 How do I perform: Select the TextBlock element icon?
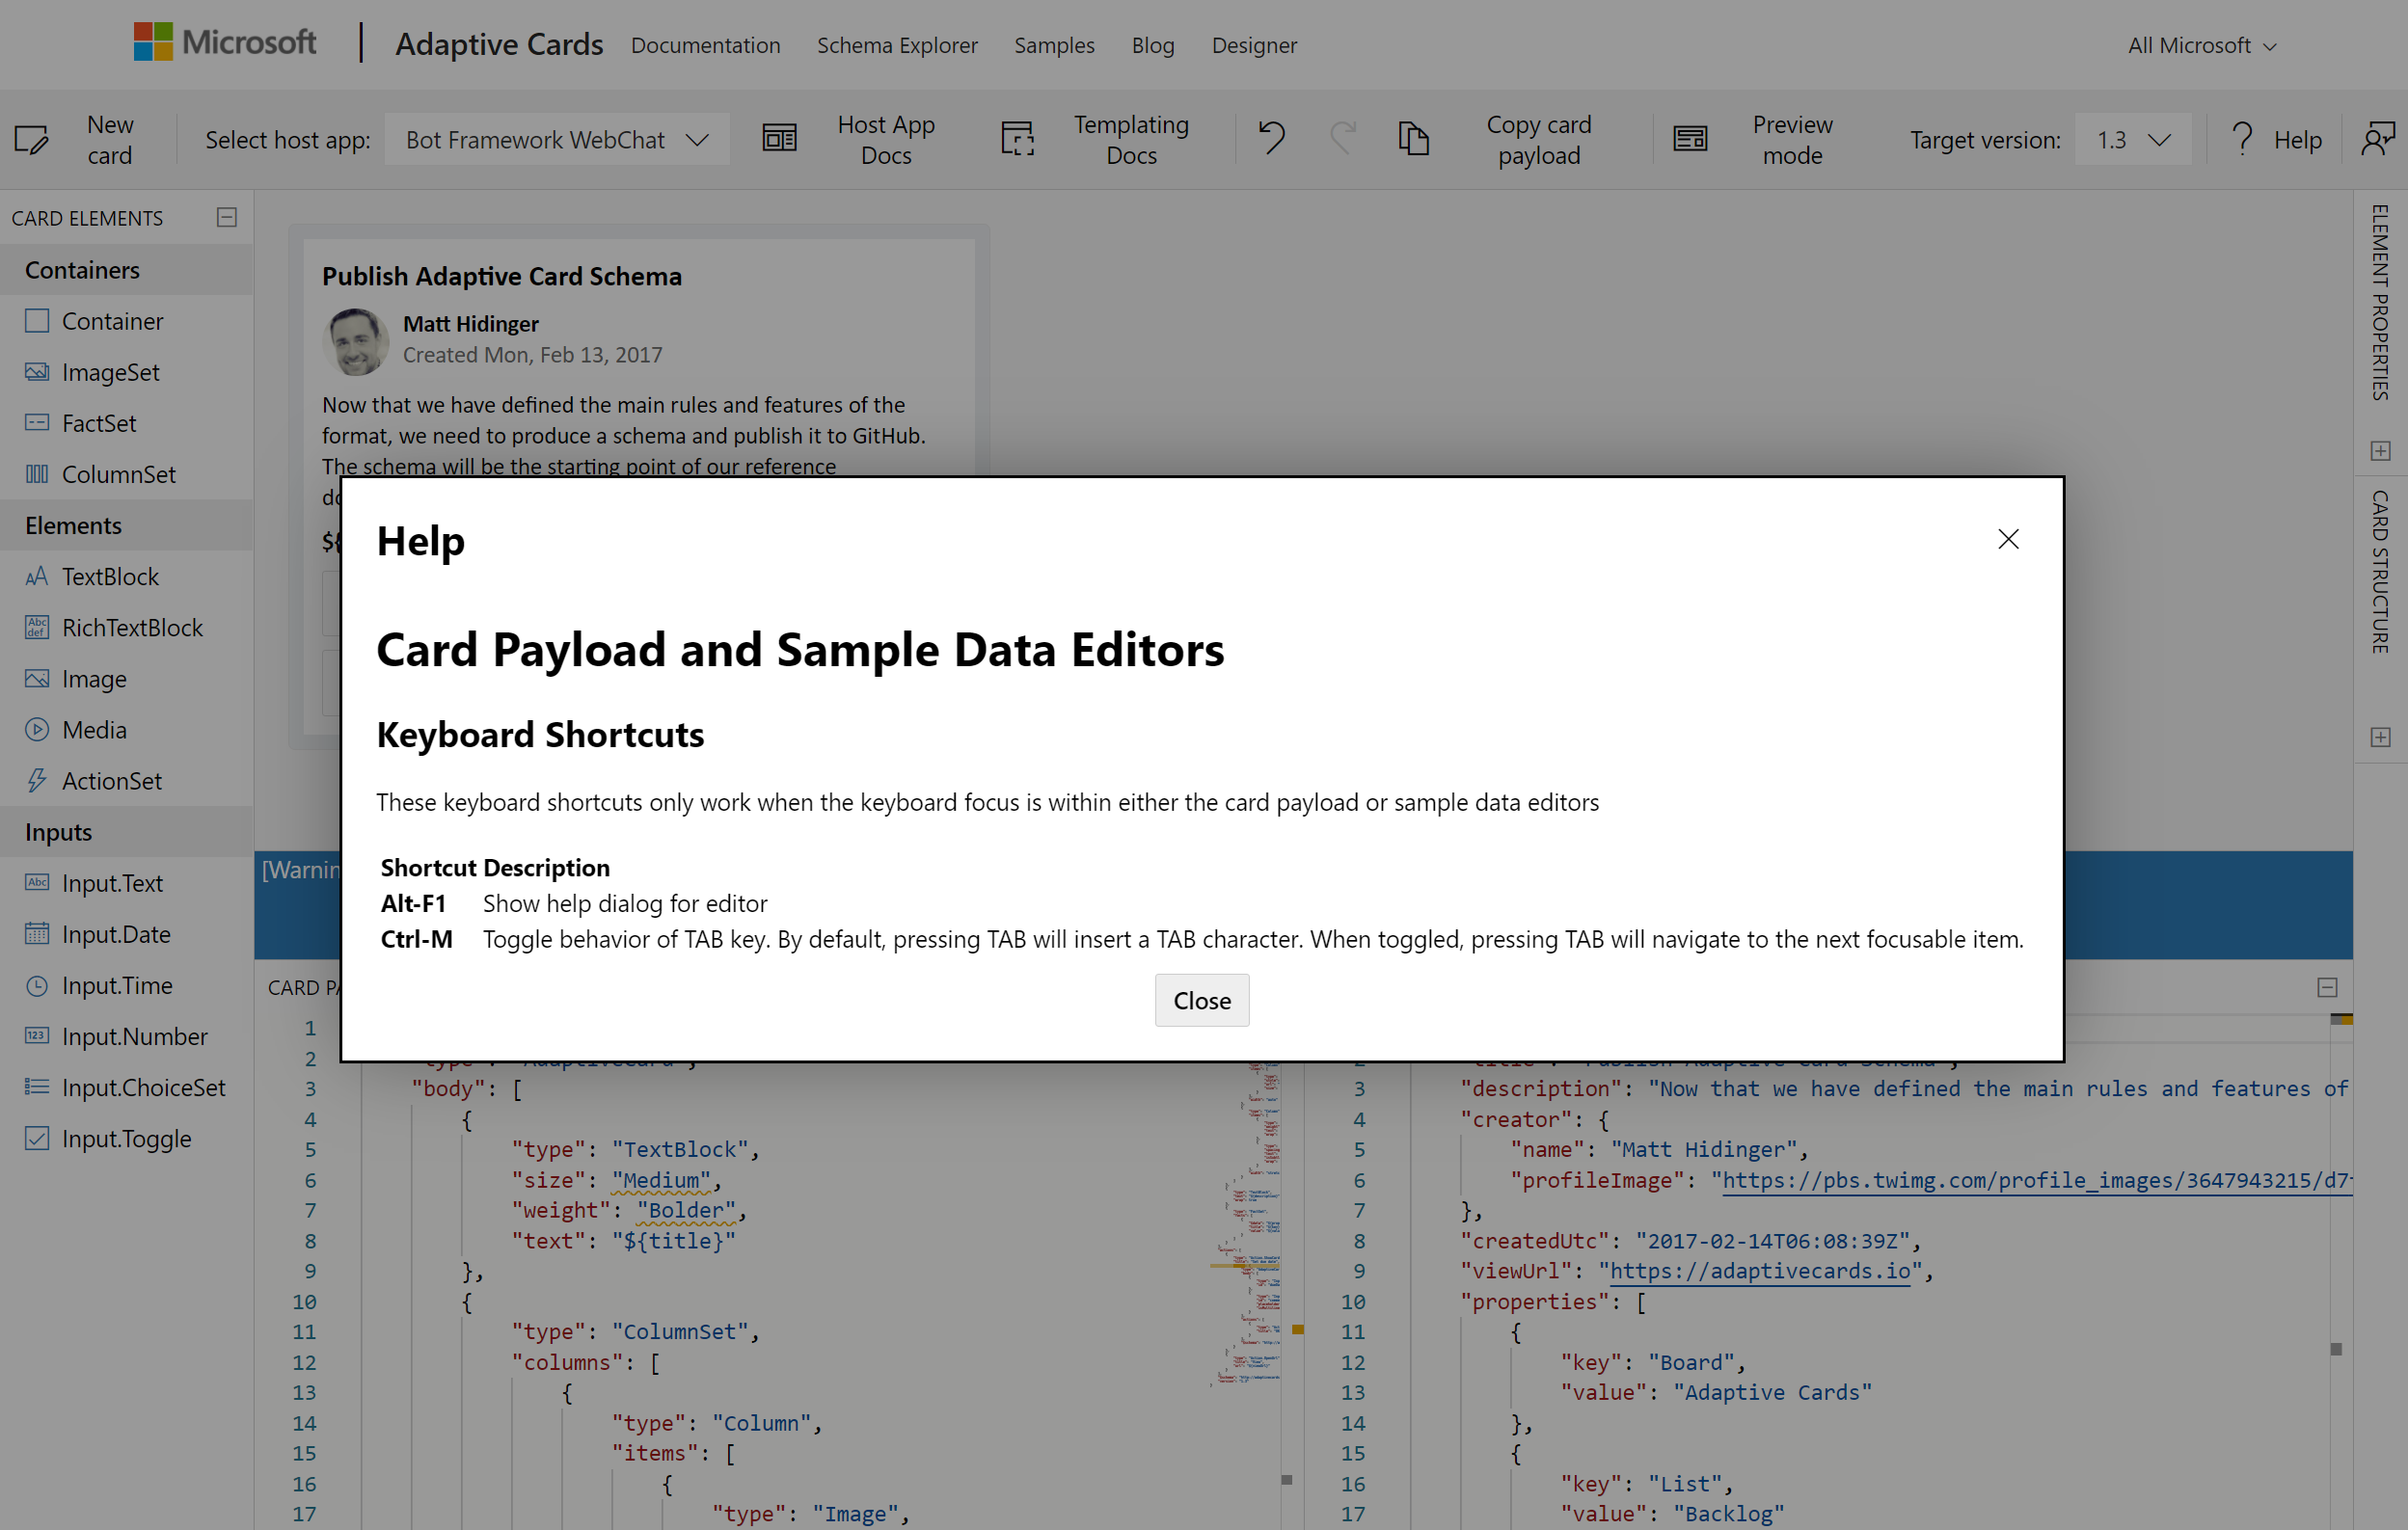point(37,576)
